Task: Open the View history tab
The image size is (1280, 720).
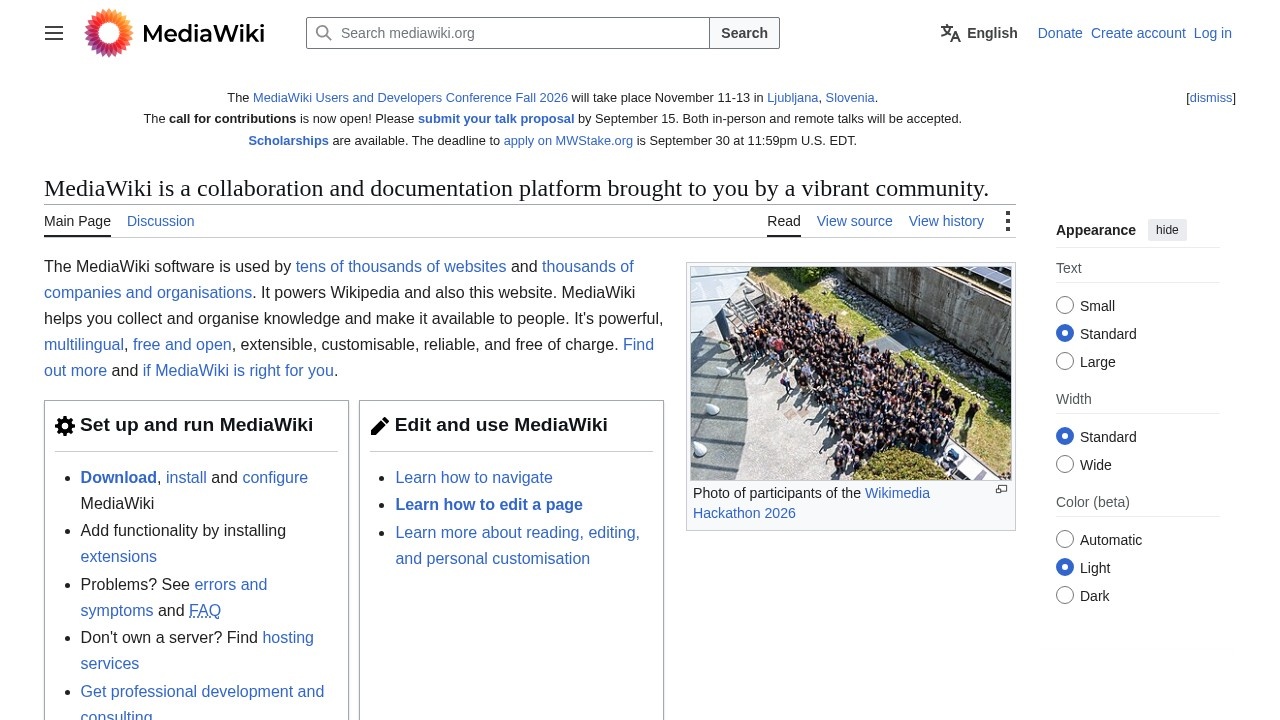Action: coord(946,221)
